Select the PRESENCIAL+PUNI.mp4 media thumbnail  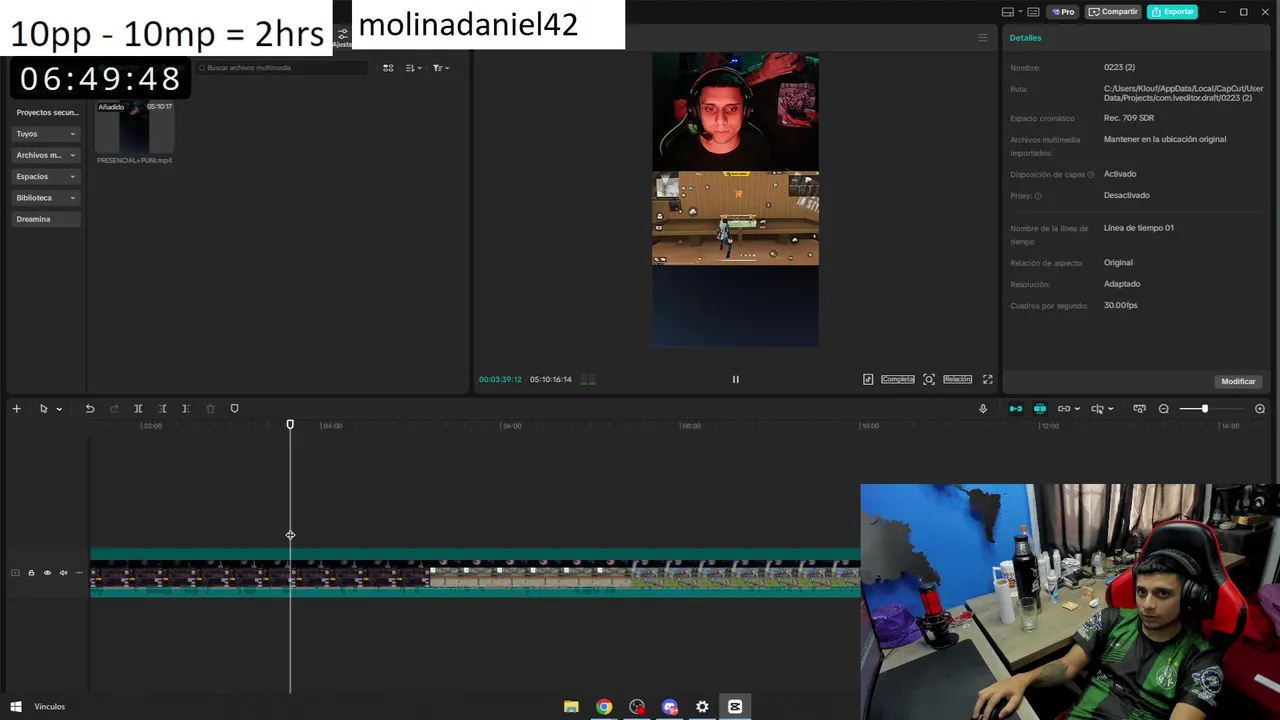[x=135, y=126]
